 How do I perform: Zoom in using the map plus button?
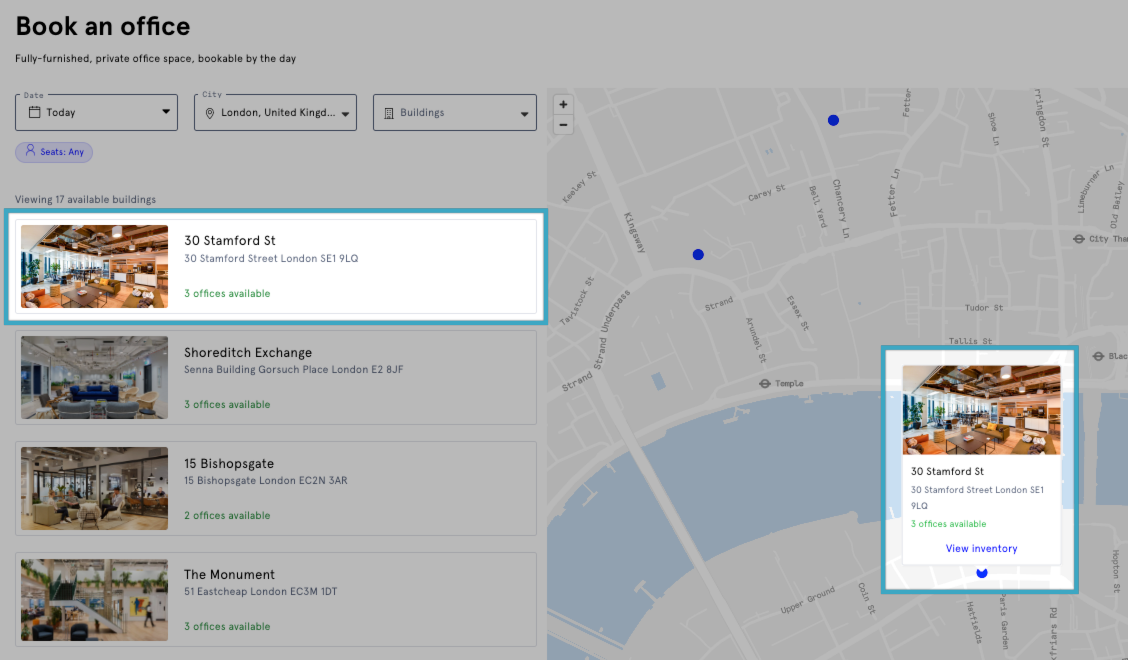coord(563,103)
